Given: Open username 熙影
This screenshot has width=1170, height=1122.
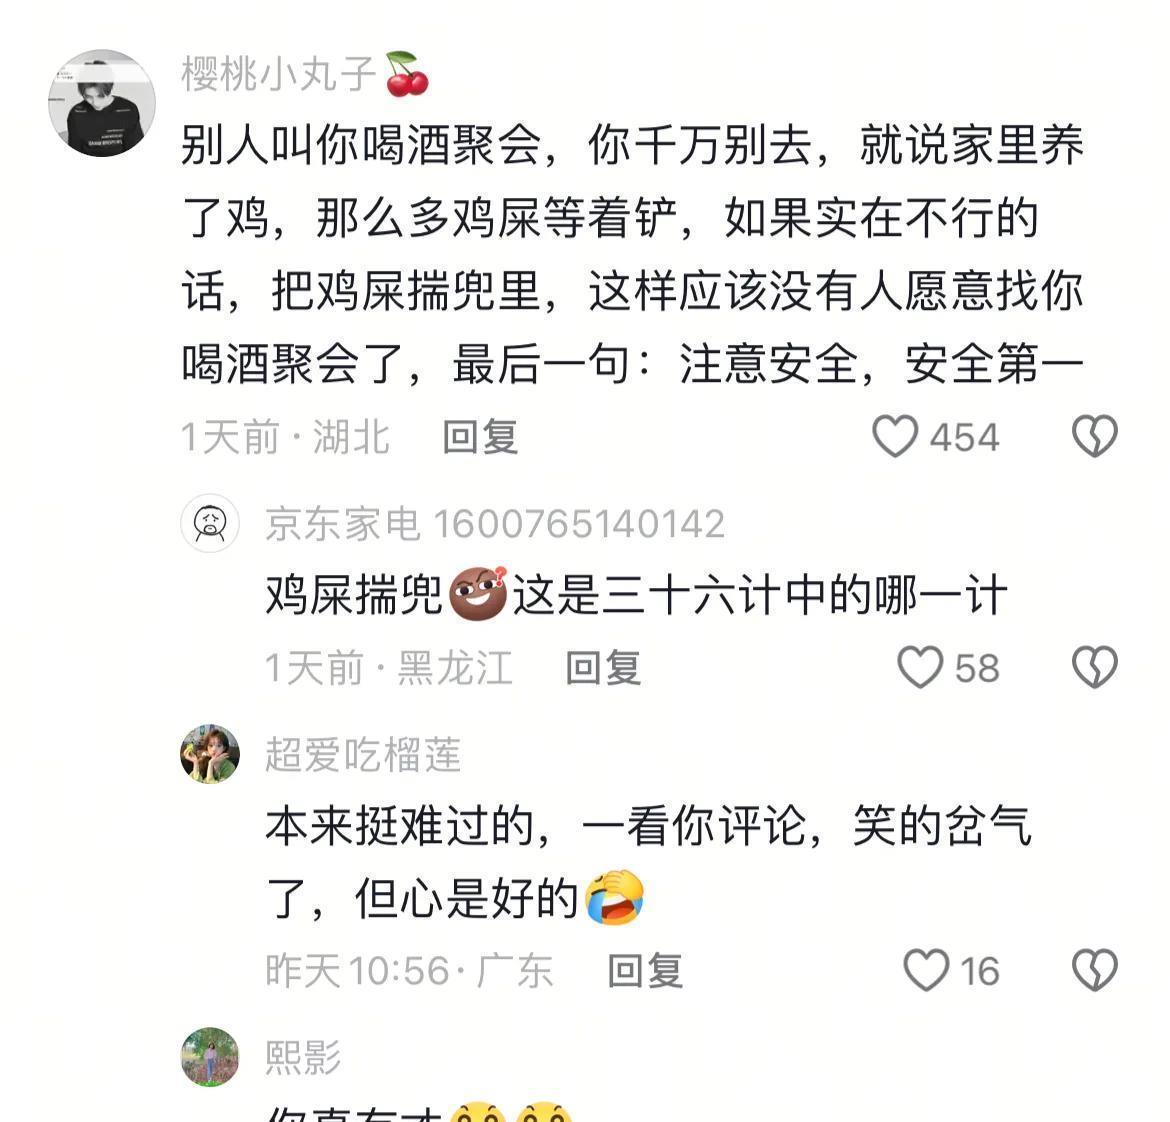Looking at the screenshot, I should click(x=303, y=1058).
